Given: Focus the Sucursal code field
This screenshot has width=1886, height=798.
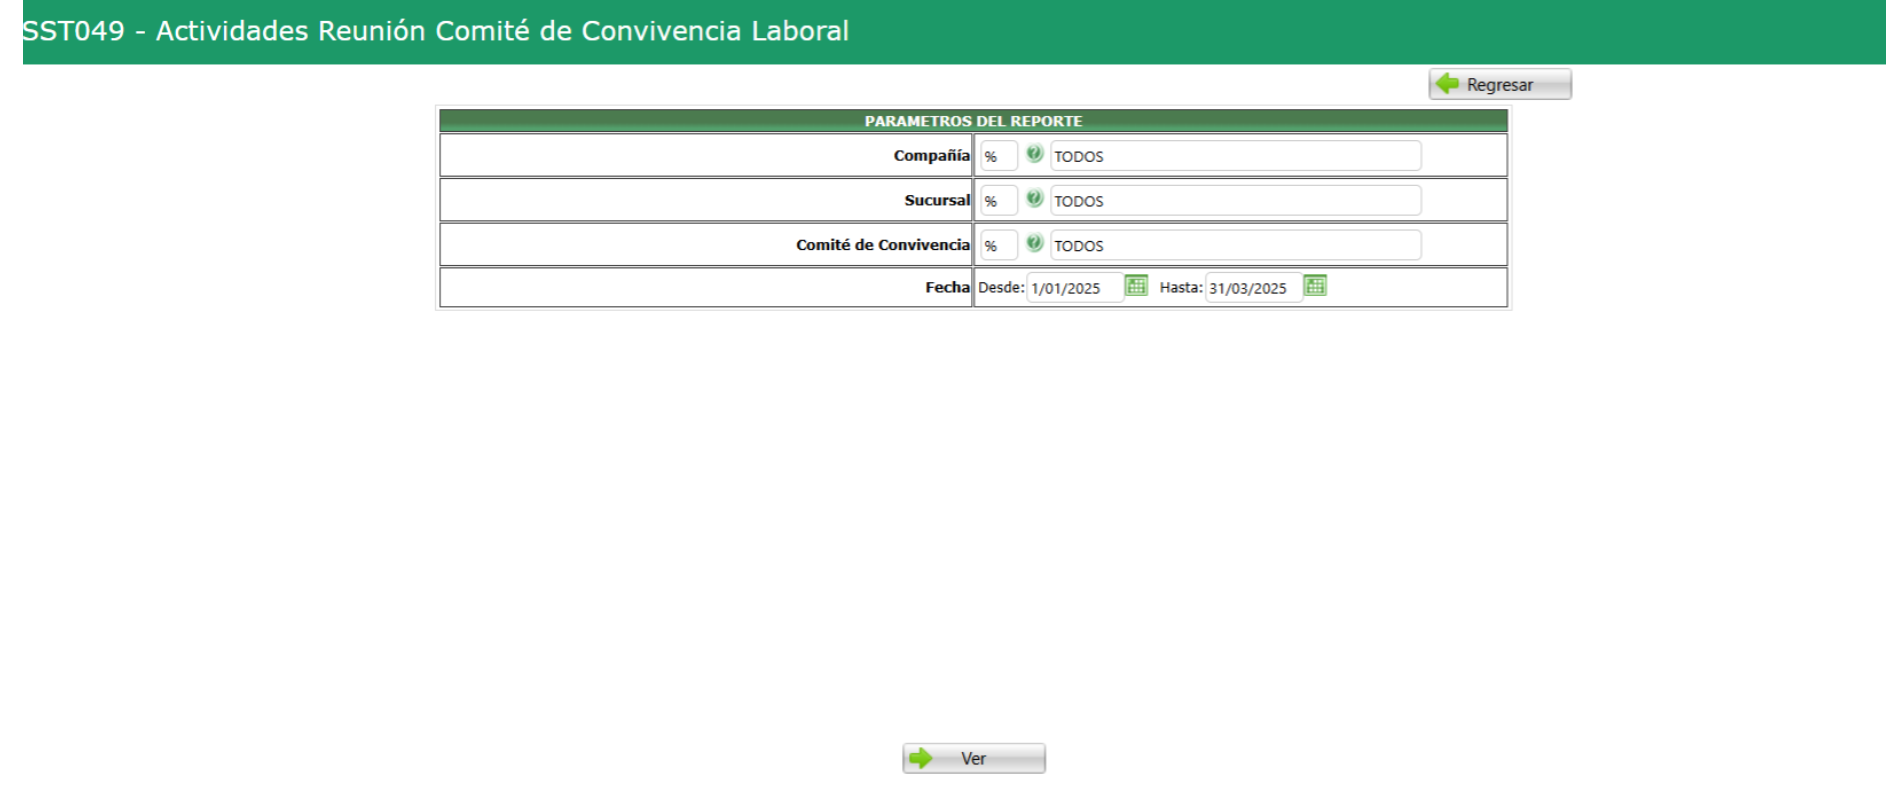Looking at the screenshot, I should 998,200.
